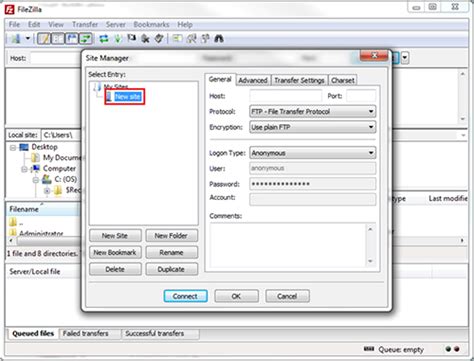
Task: Collapse the Desktop node in local tree
Action: (x=13, y=147)
